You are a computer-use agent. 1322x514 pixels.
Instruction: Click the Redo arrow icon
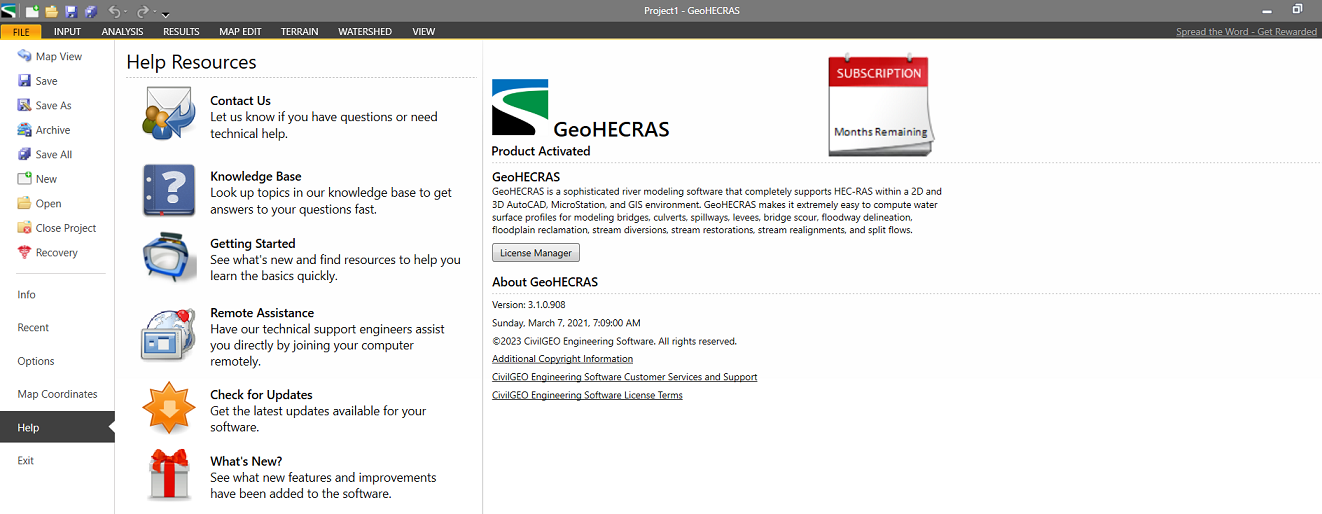click(x=143, y=11)
